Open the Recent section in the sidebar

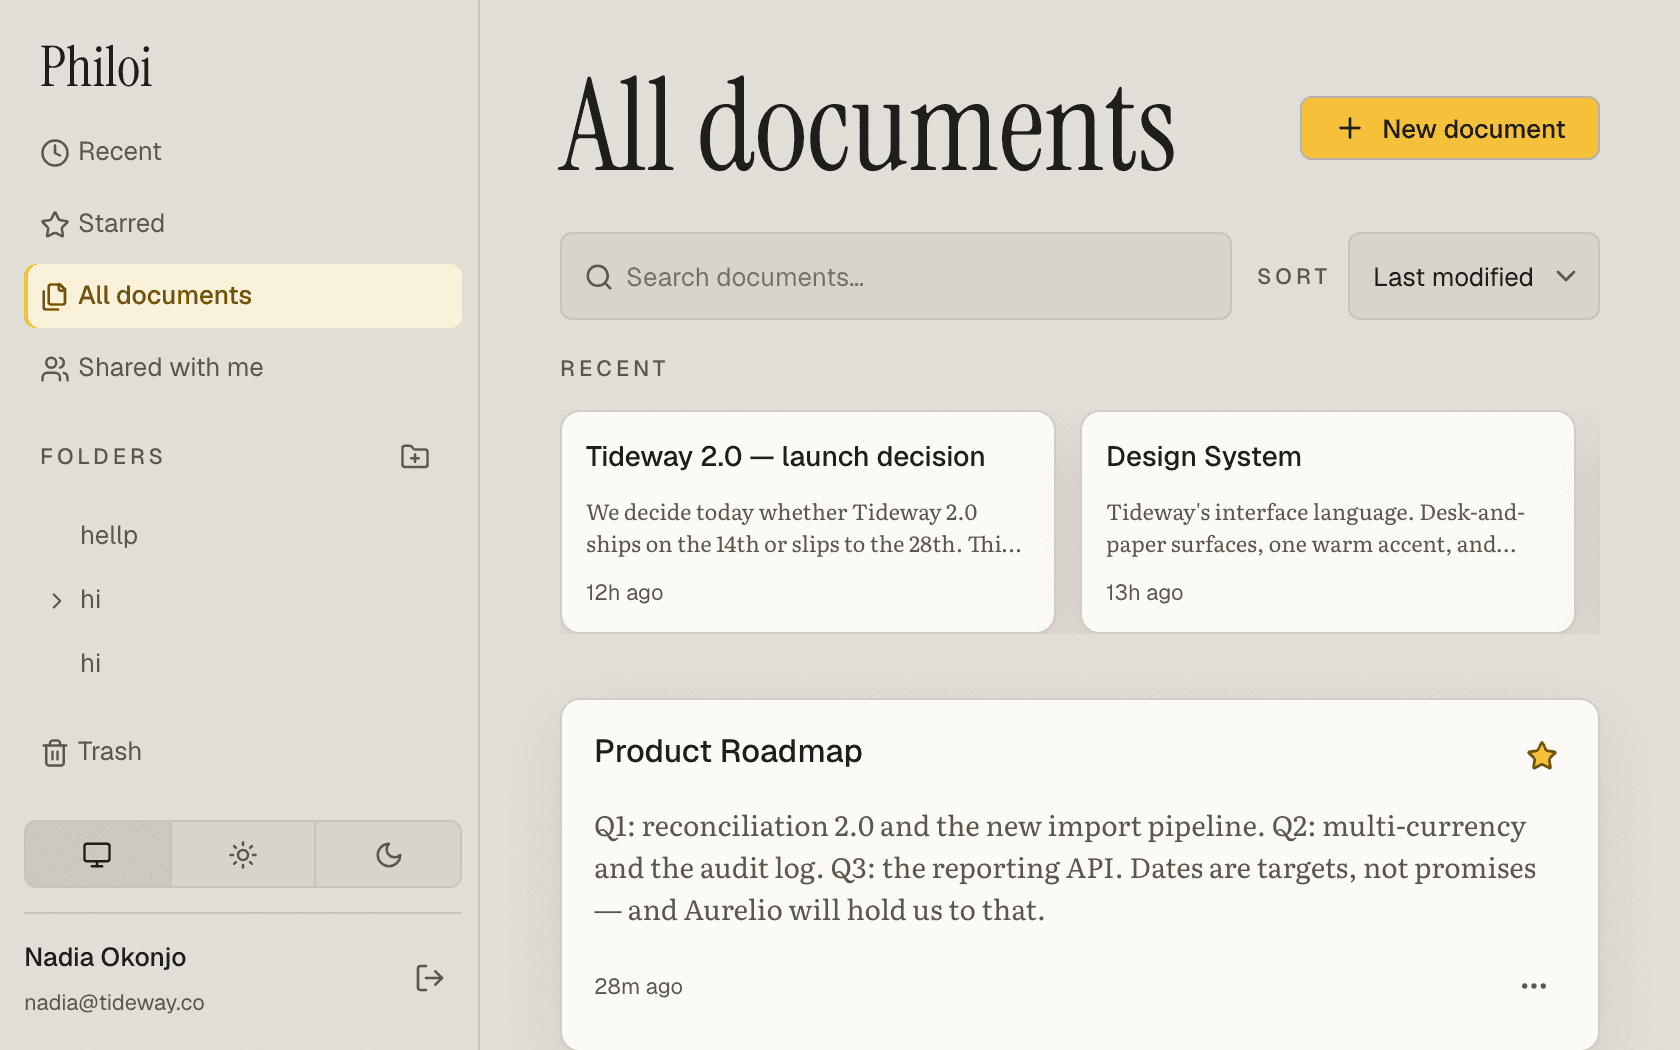tap(243, 152)
